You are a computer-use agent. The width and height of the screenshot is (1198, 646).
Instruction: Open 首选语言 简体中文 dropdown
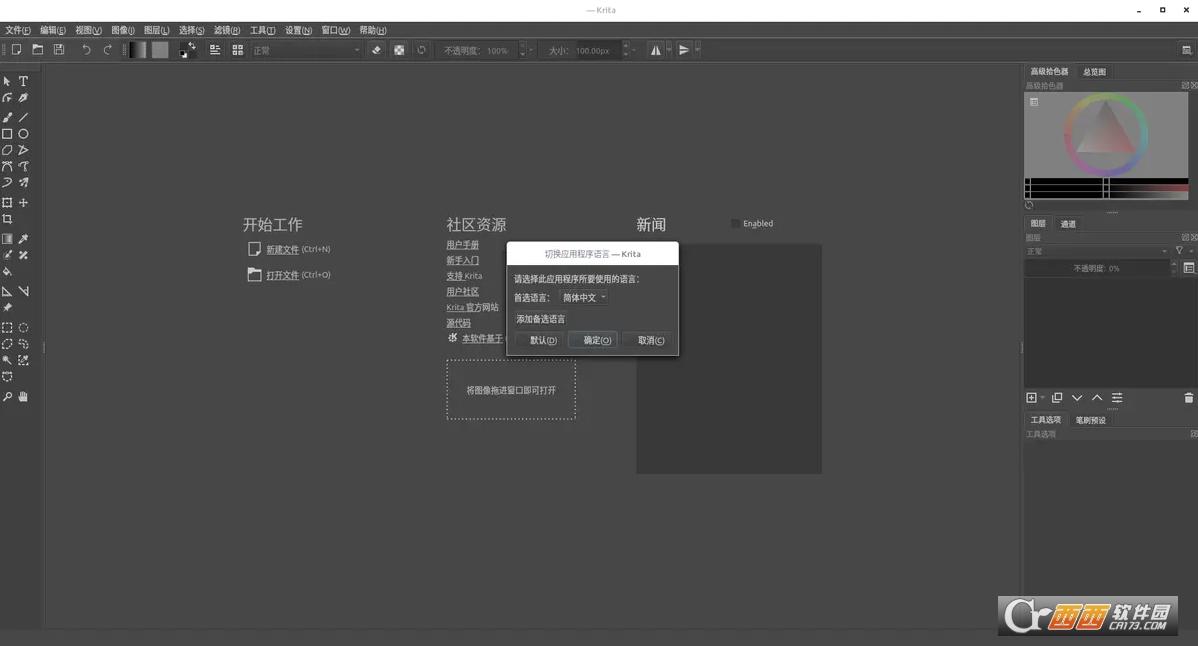(x=584, y=298)
